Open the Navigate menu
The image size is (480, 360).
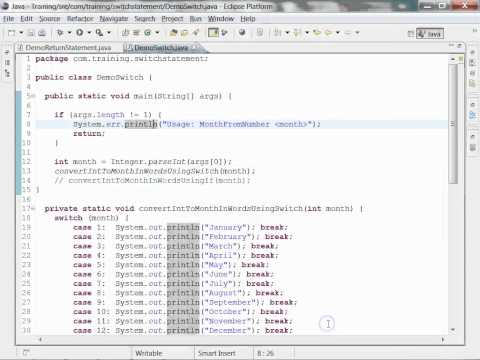tap(114, 19)
